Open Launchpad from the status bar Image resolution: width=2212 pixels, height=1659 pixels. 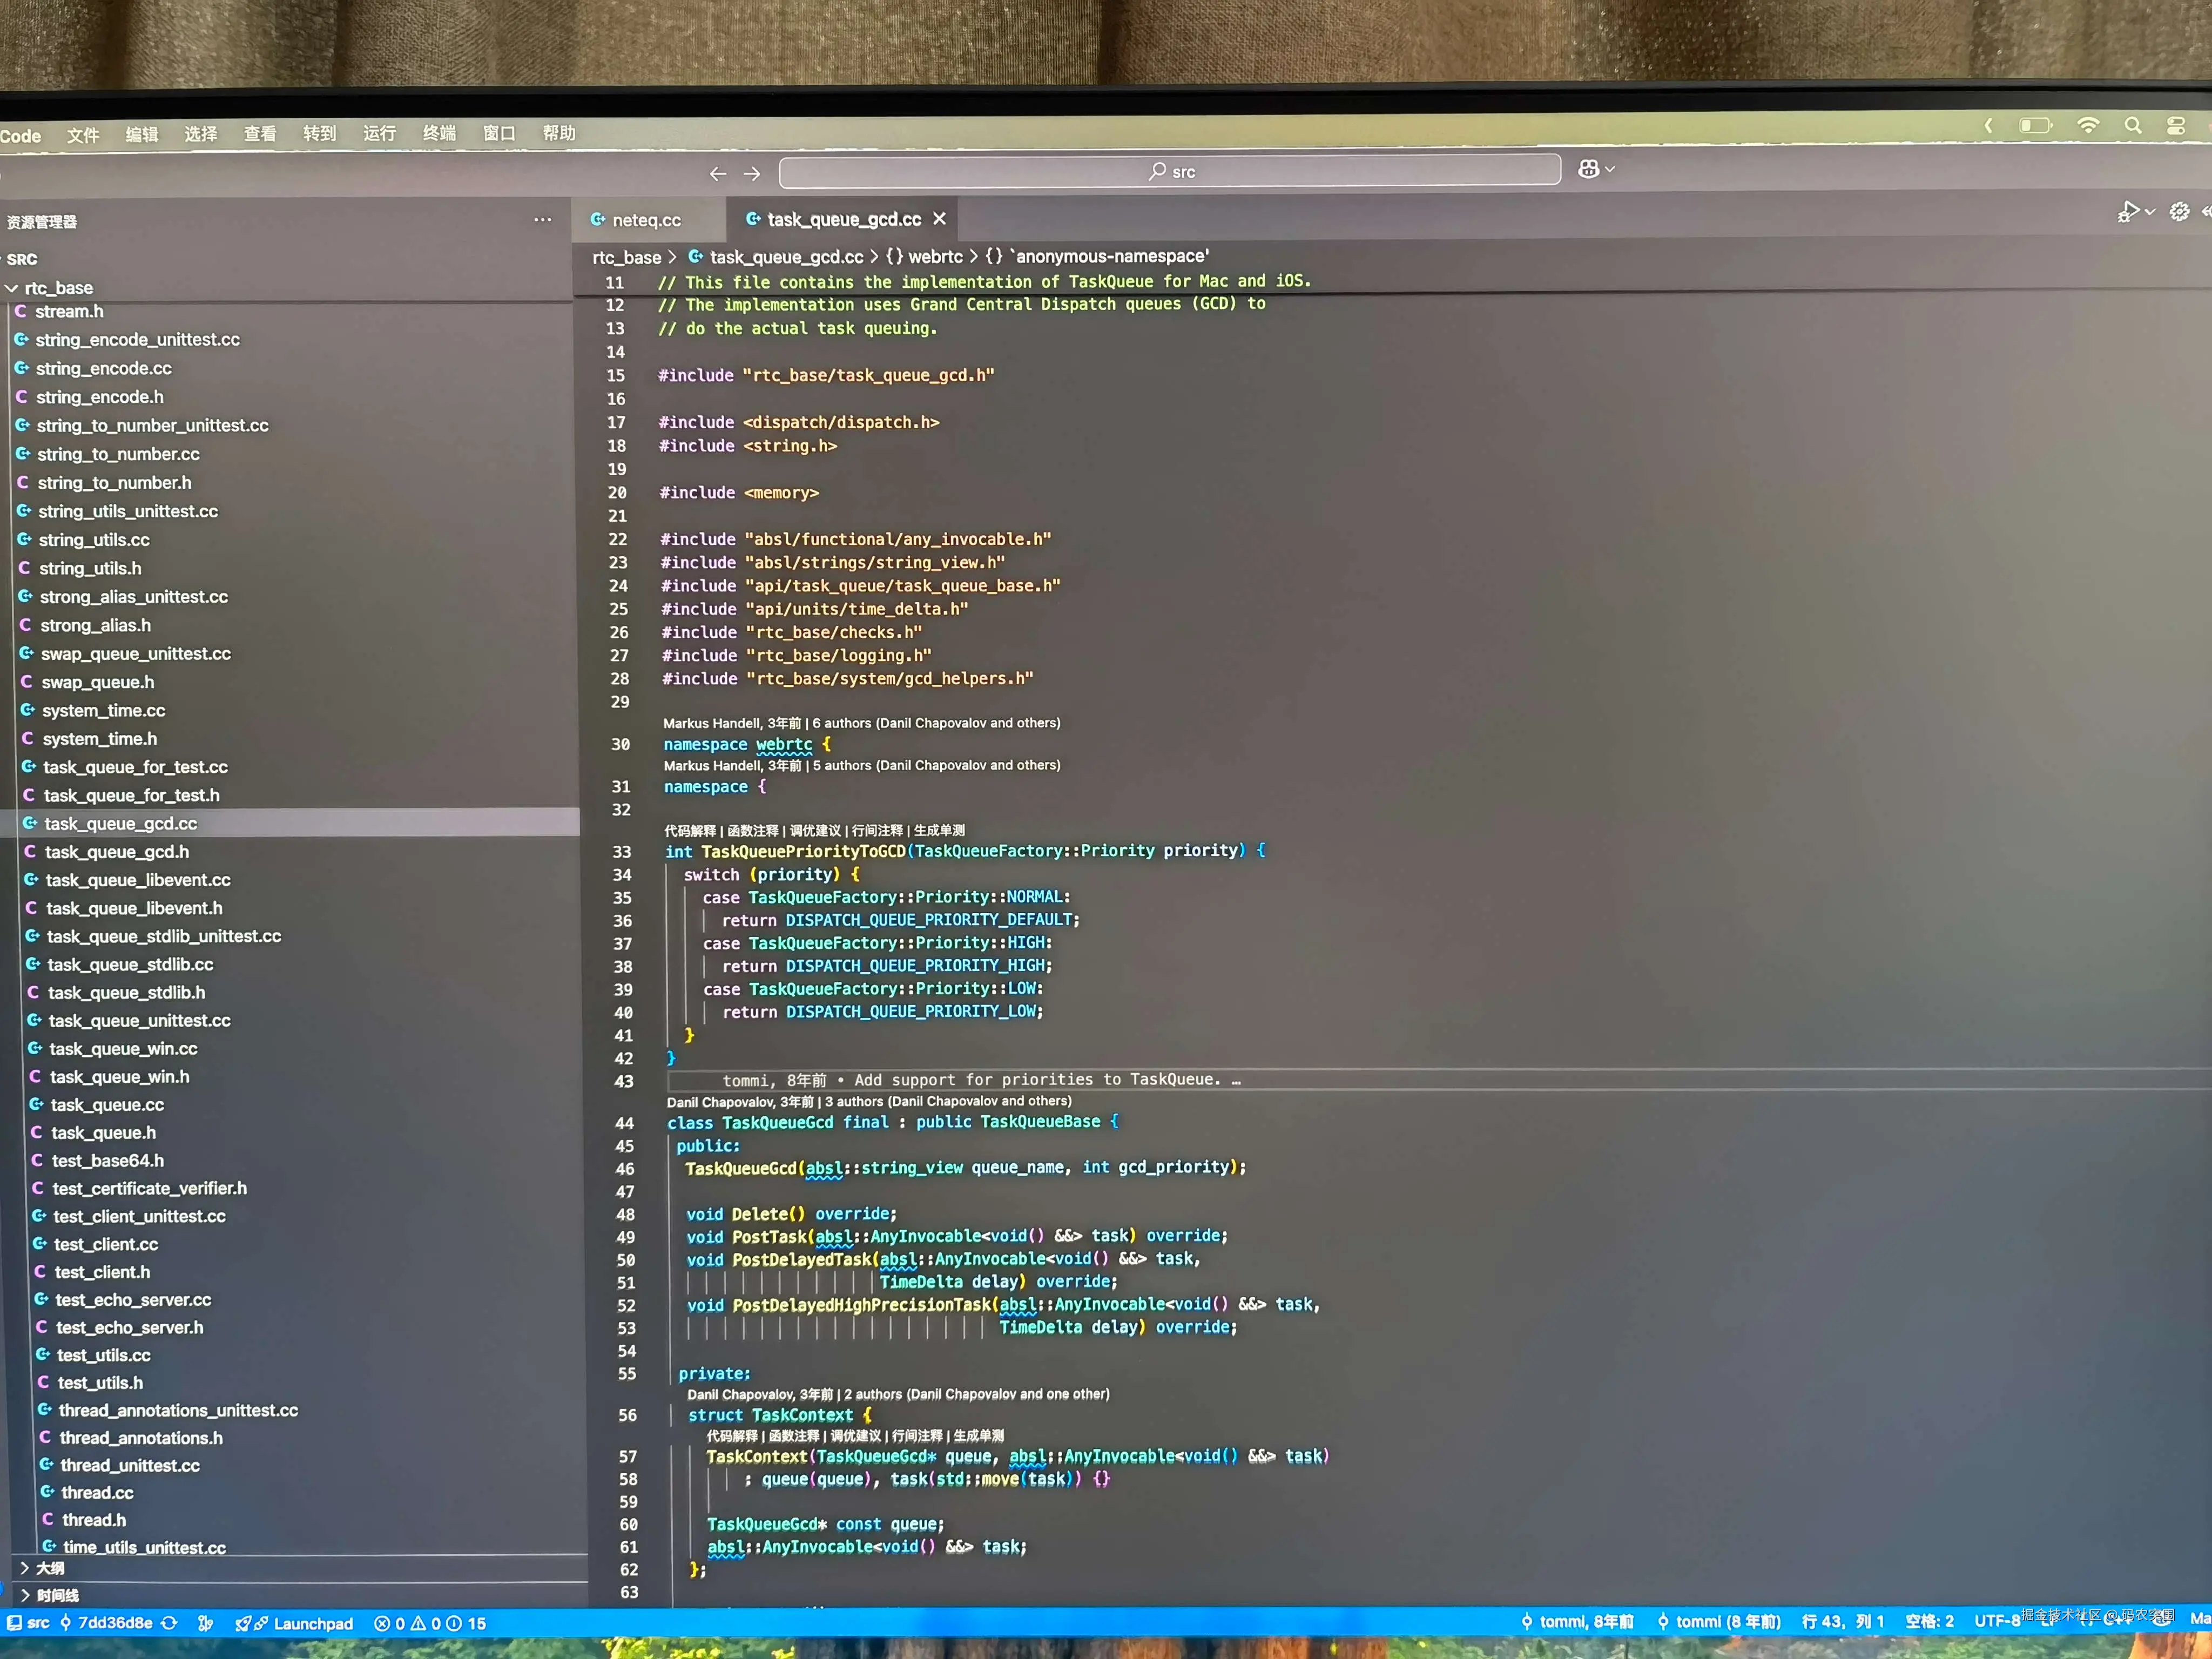300,1623
